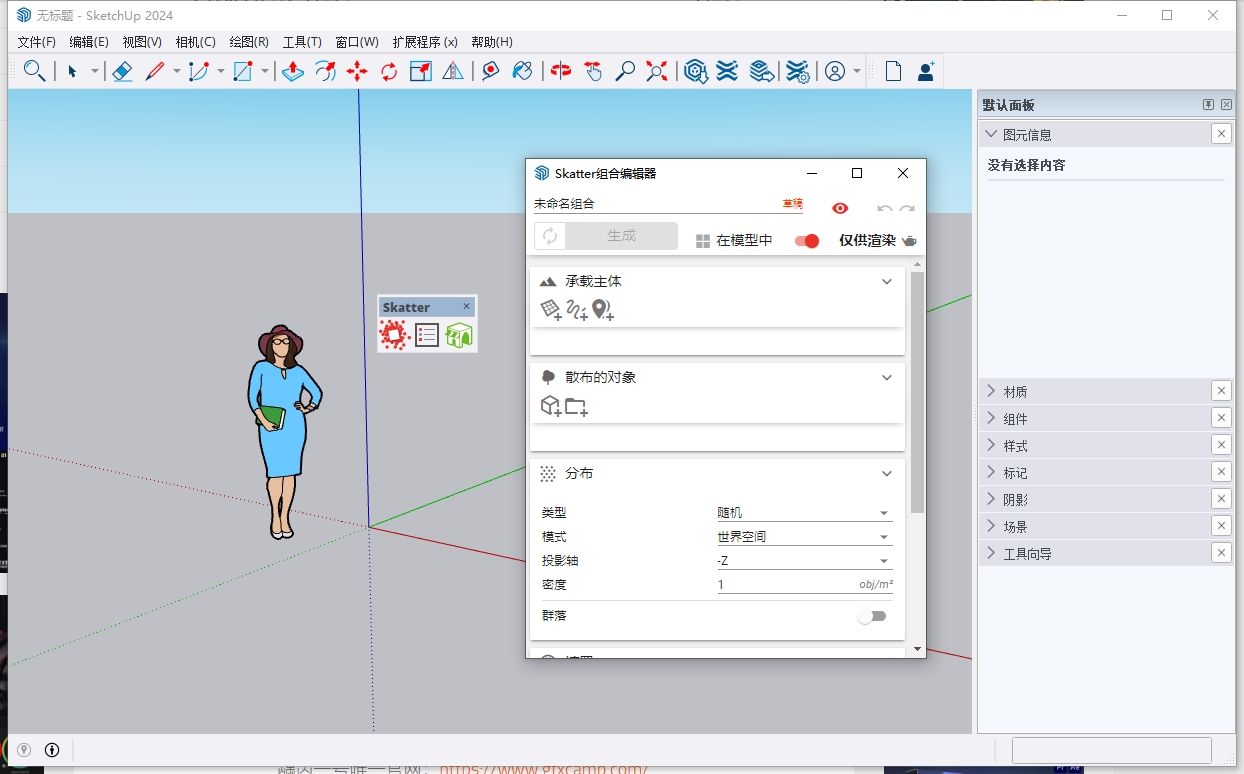
Task: Open the green Skatter library icon
Action: (459, 335)
